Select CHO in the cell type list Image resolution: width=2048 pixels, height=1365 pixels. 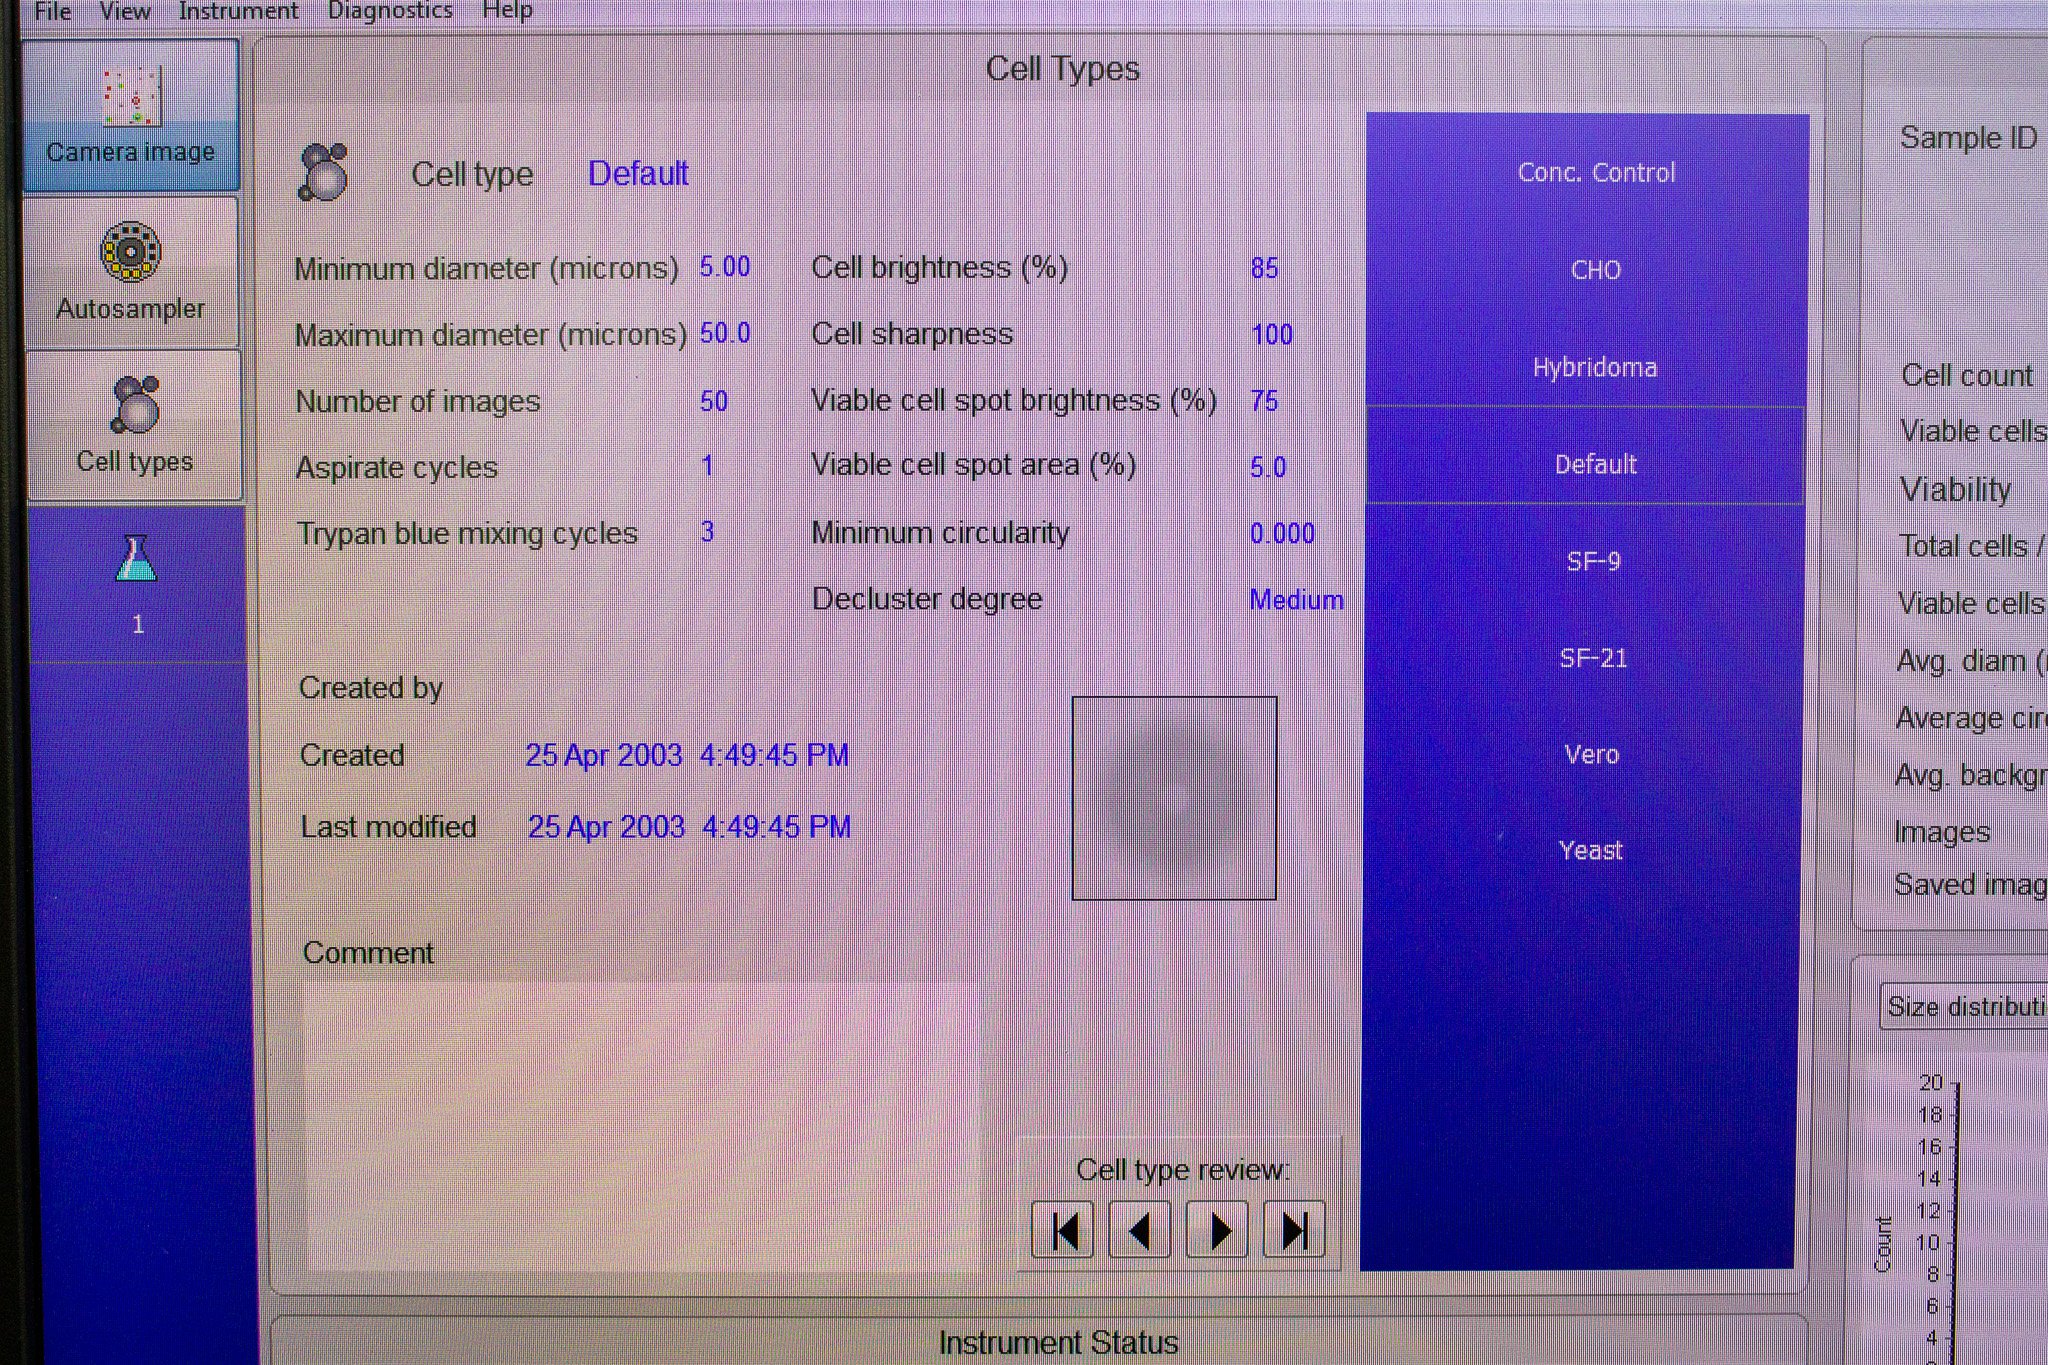tap(1596, 270)
